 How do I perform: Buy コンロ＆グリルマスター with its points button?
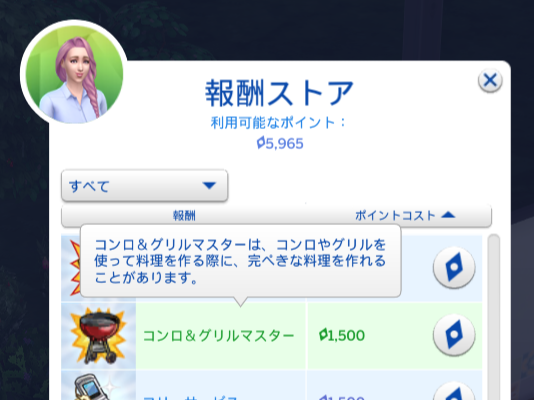coord(454,335)
